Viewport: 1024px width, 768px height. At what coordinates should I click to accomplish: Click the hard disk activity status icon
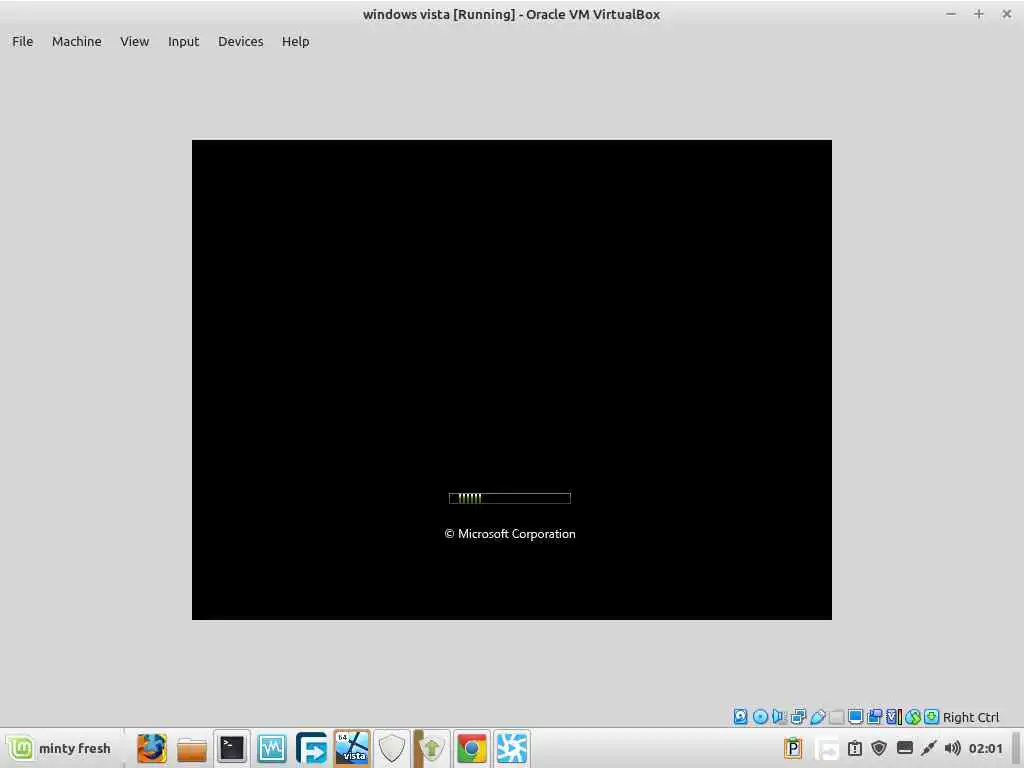740,716
